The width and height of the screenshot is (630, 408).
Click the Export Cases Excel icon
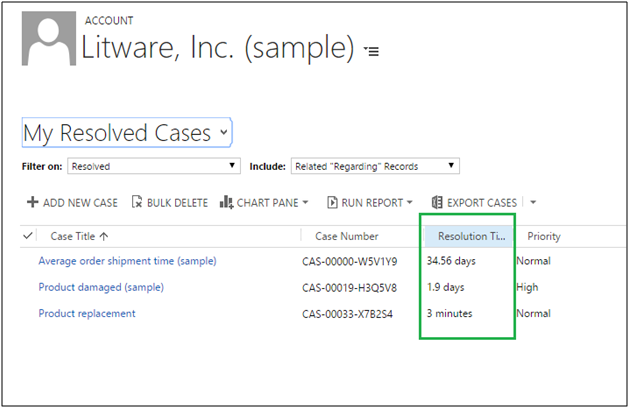coord(437,202)
